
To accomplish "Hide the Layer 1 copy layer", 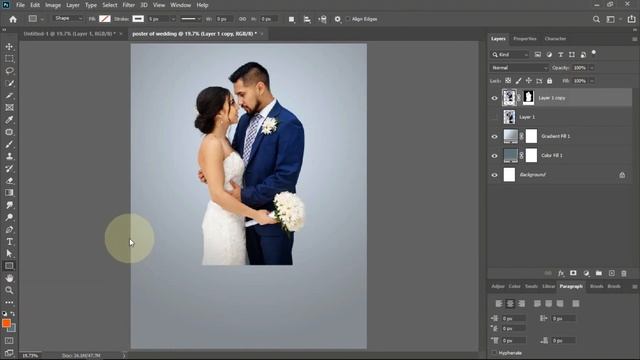I will click(x=494, y=98).
